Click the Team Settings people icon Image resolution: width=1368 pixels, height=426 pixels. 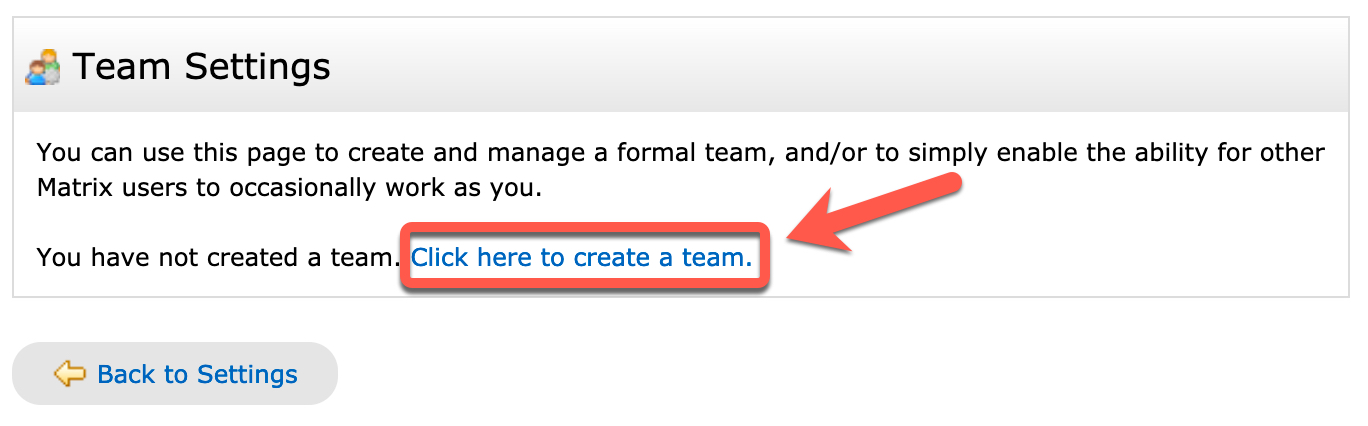tap(43, 68)
